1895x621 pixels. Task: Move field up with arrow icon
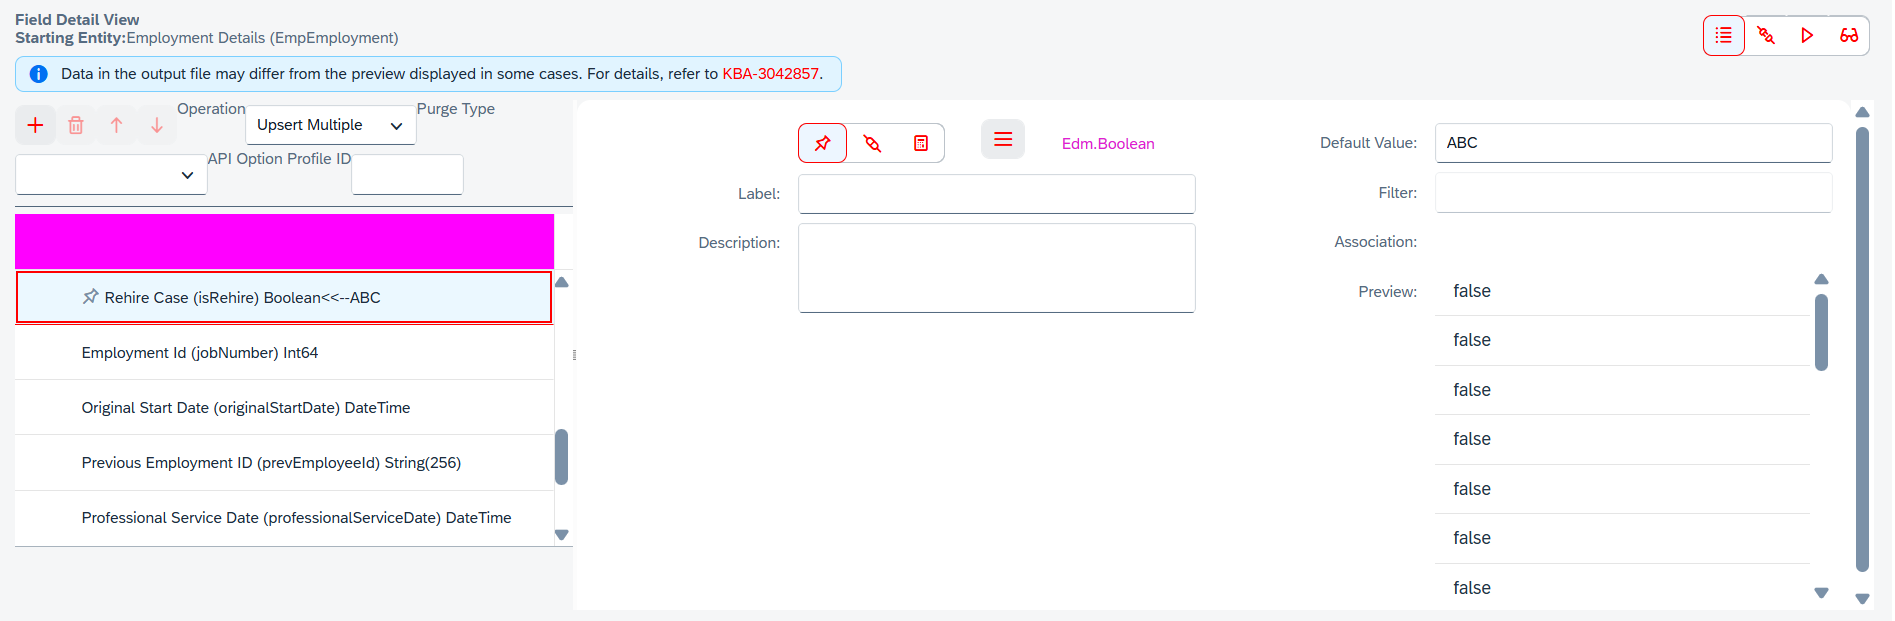coord(116,125)
